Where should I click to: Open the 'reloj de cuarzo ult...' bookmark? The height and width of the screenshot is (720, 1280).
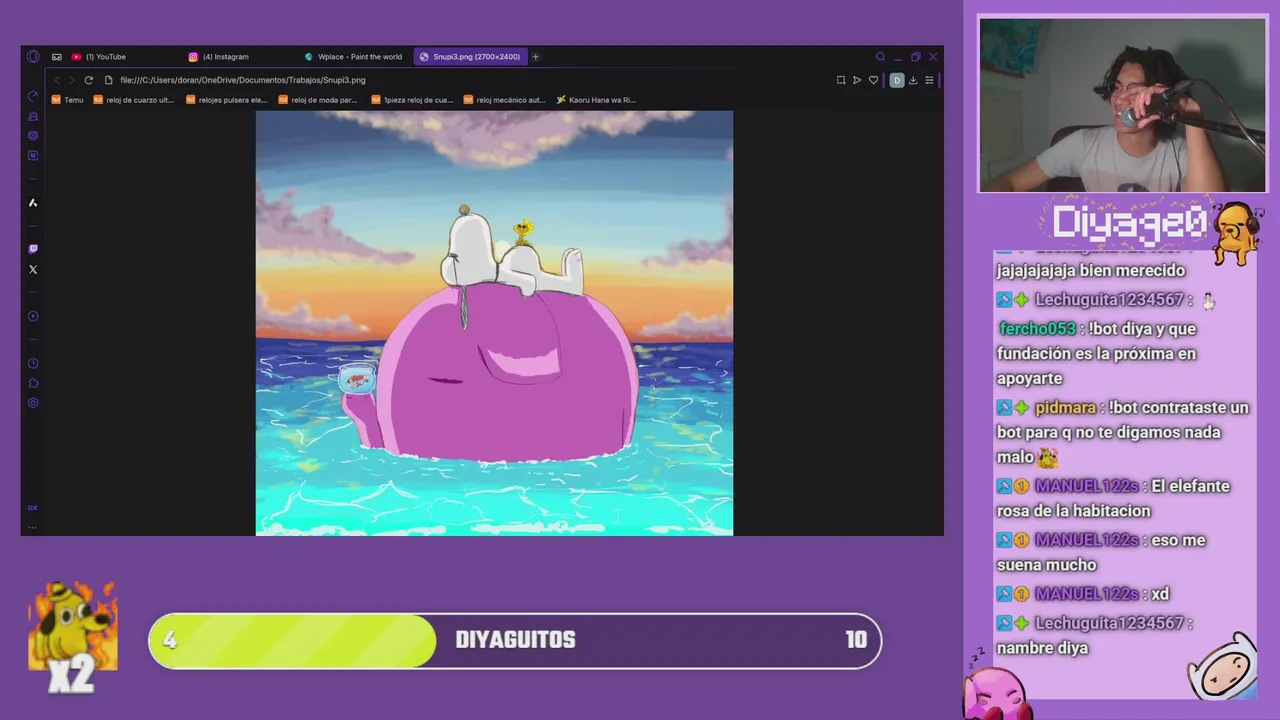tap(134, 100)
